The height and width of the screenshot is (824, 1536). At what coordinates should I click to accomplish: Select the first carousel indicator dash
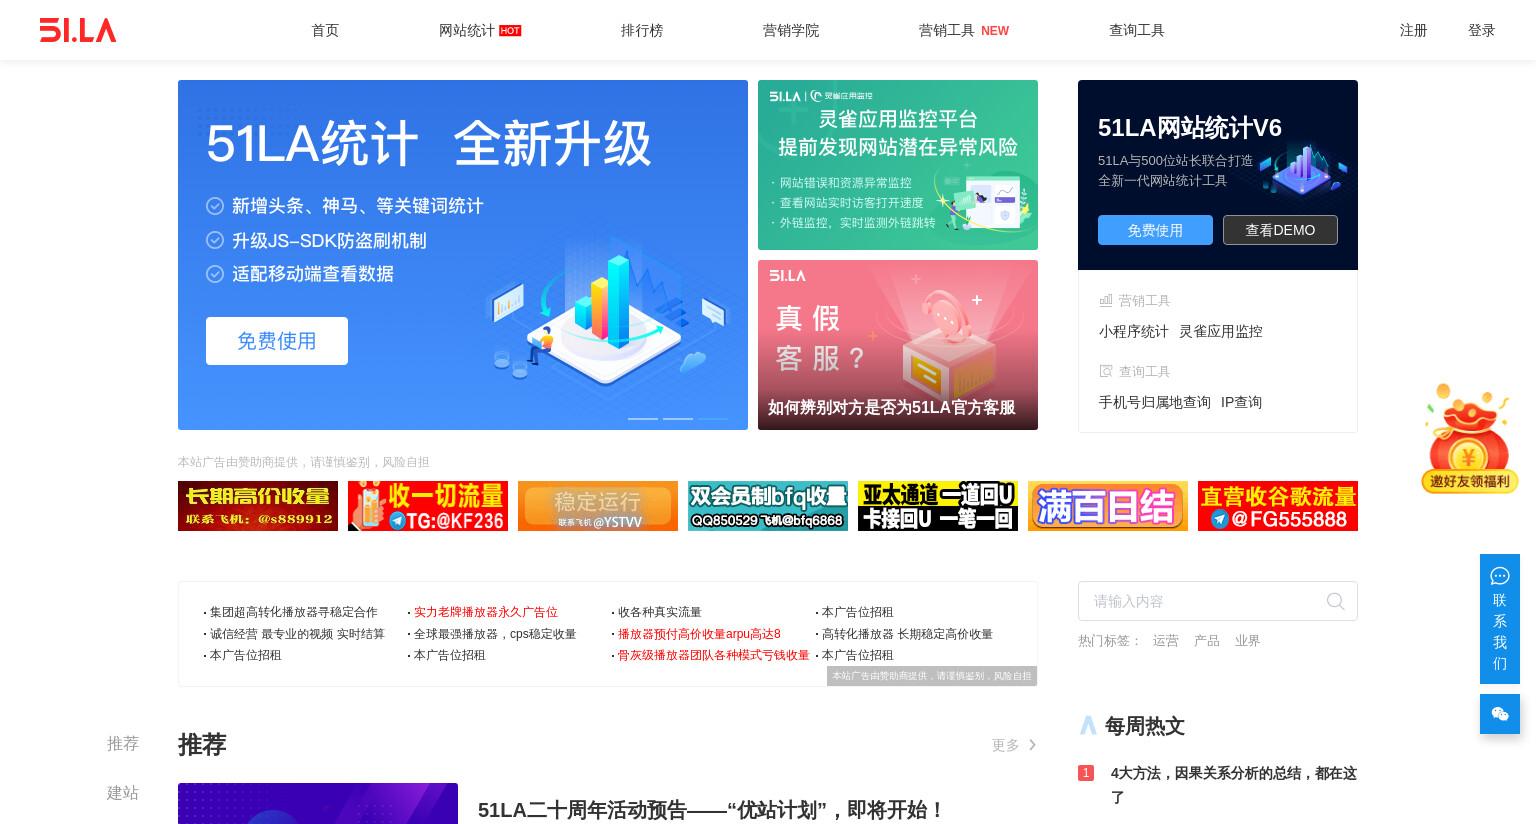click(x=643, y=418)
